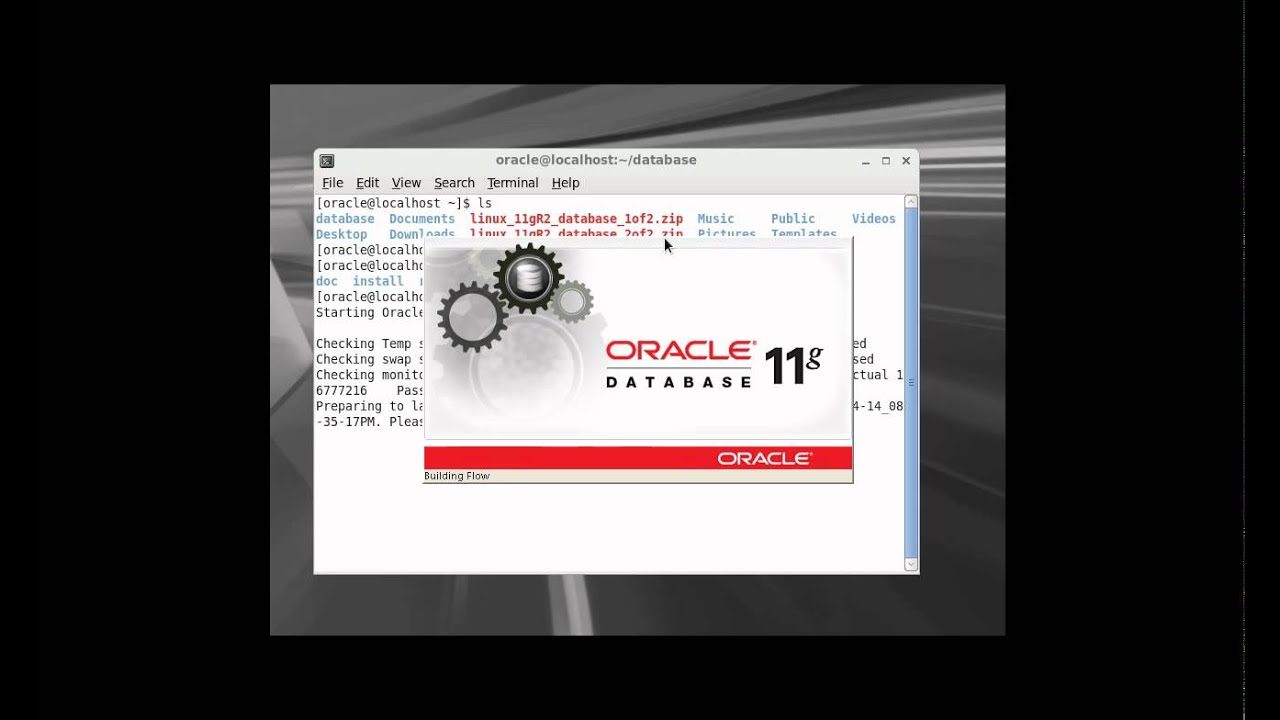Click the terminal scrollbar up arrow
Image resolution: width=1280 pixels, height=720 pixels.
911,202
